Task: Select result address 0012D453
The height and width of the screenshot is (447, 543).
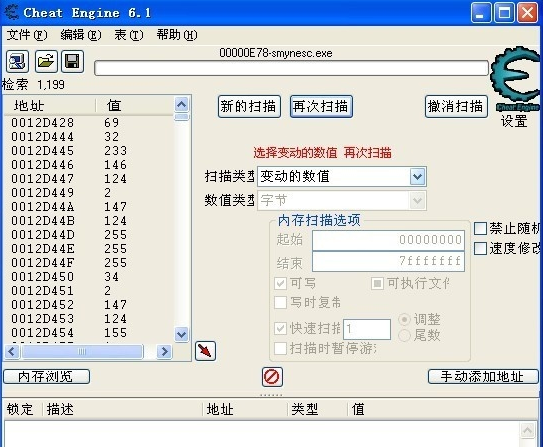Action: [x=42, y=319]
